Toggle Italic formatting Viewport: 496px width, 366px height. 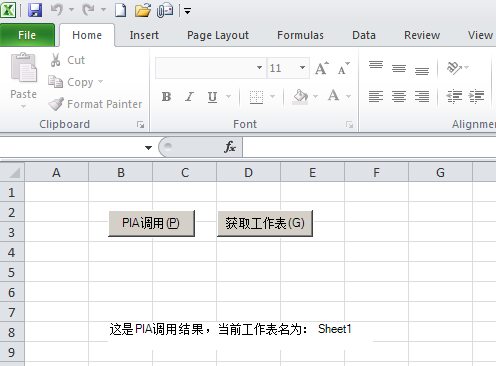click(189, 97)
